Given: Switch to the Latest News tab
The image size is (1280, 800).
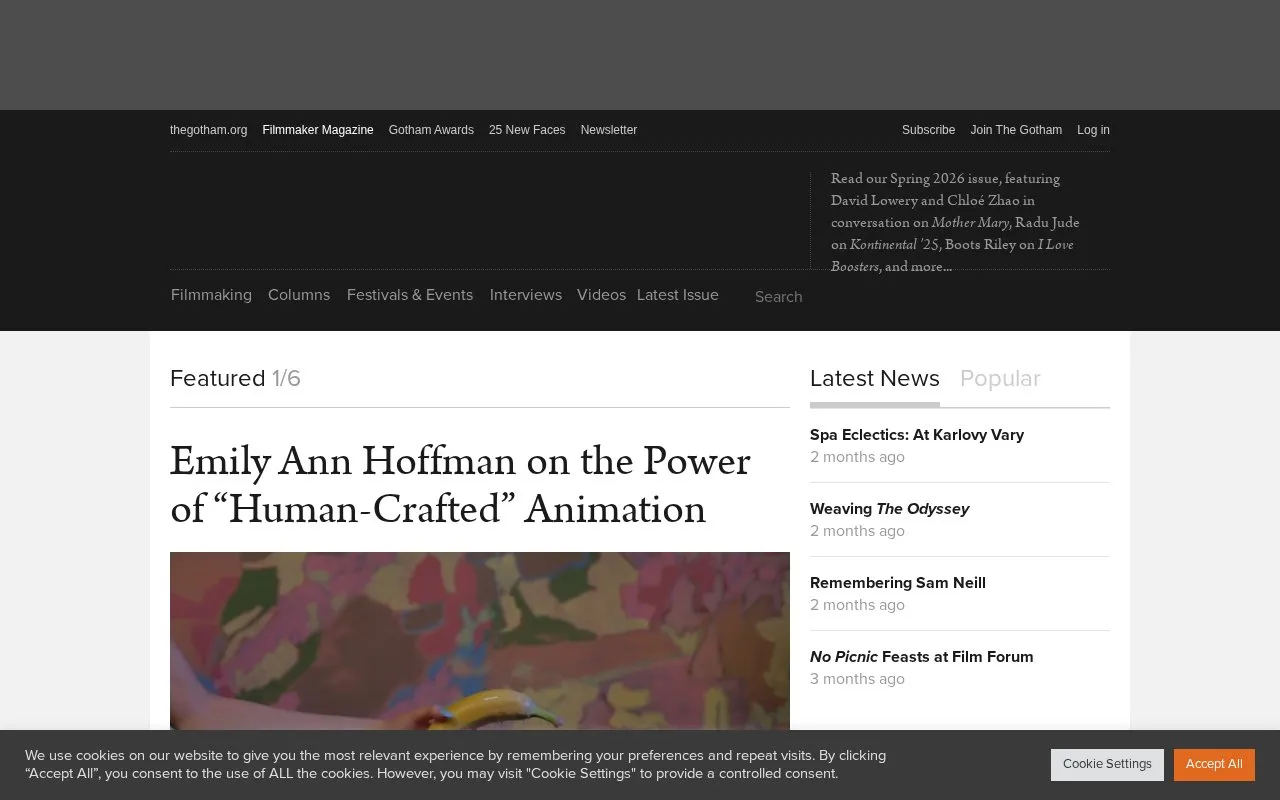Looking at the screenshot, I should click(875, 379).
